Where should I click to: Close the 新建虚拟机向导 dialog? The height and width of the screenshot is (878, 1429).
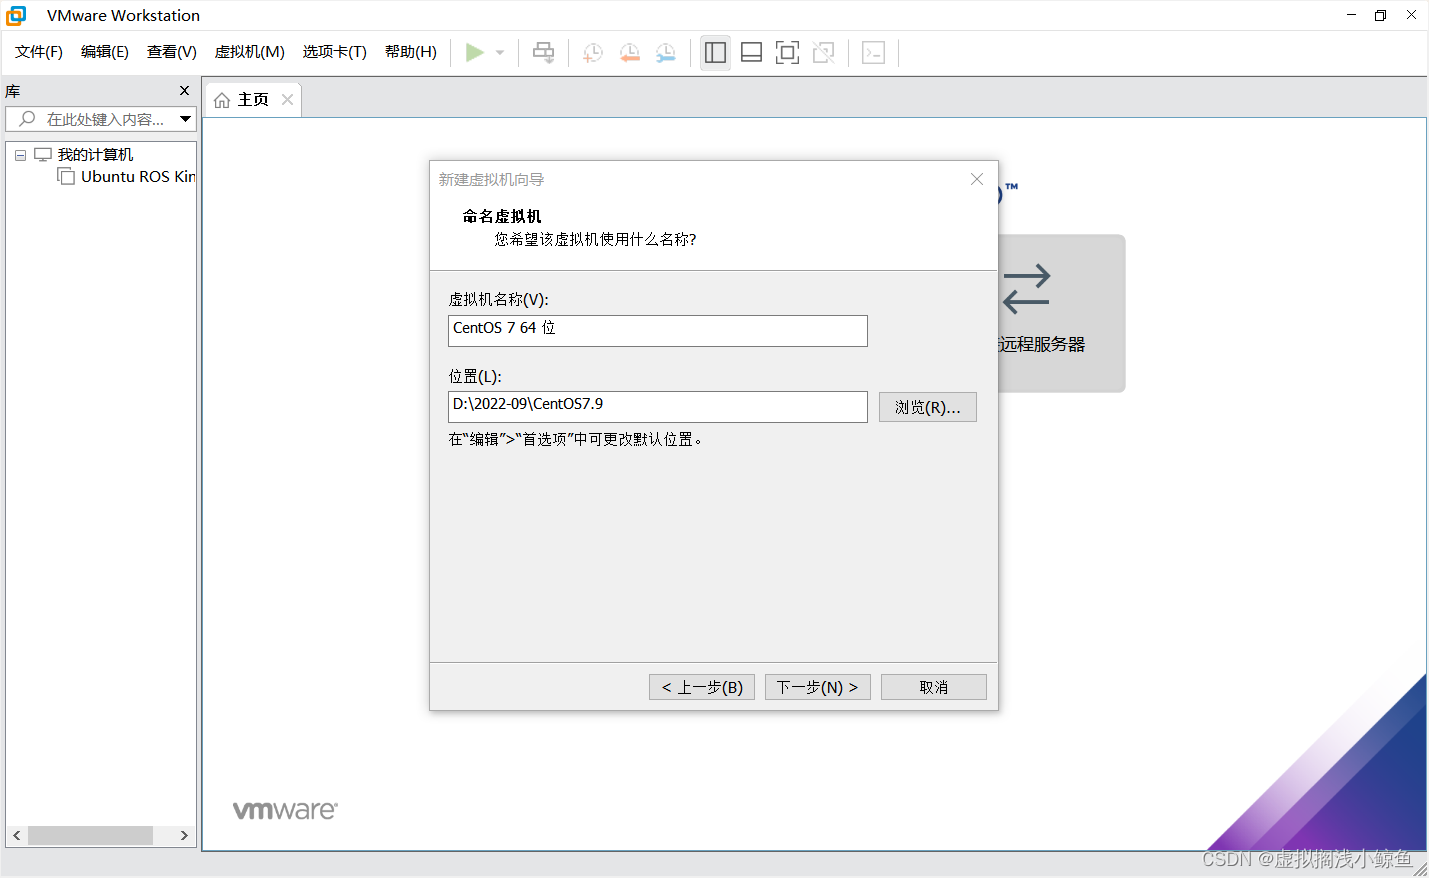(977, 179)
